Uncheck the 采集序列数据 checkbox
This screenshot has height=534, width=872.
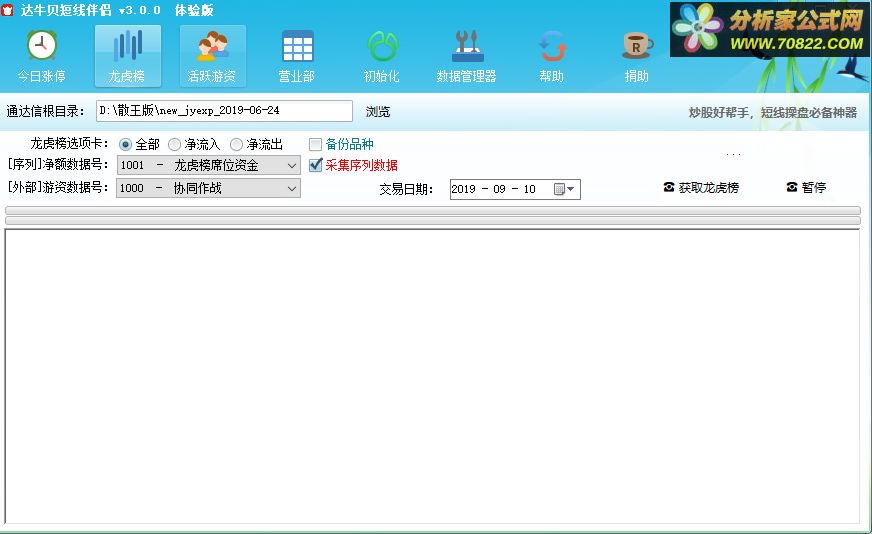tap(315, 165)
